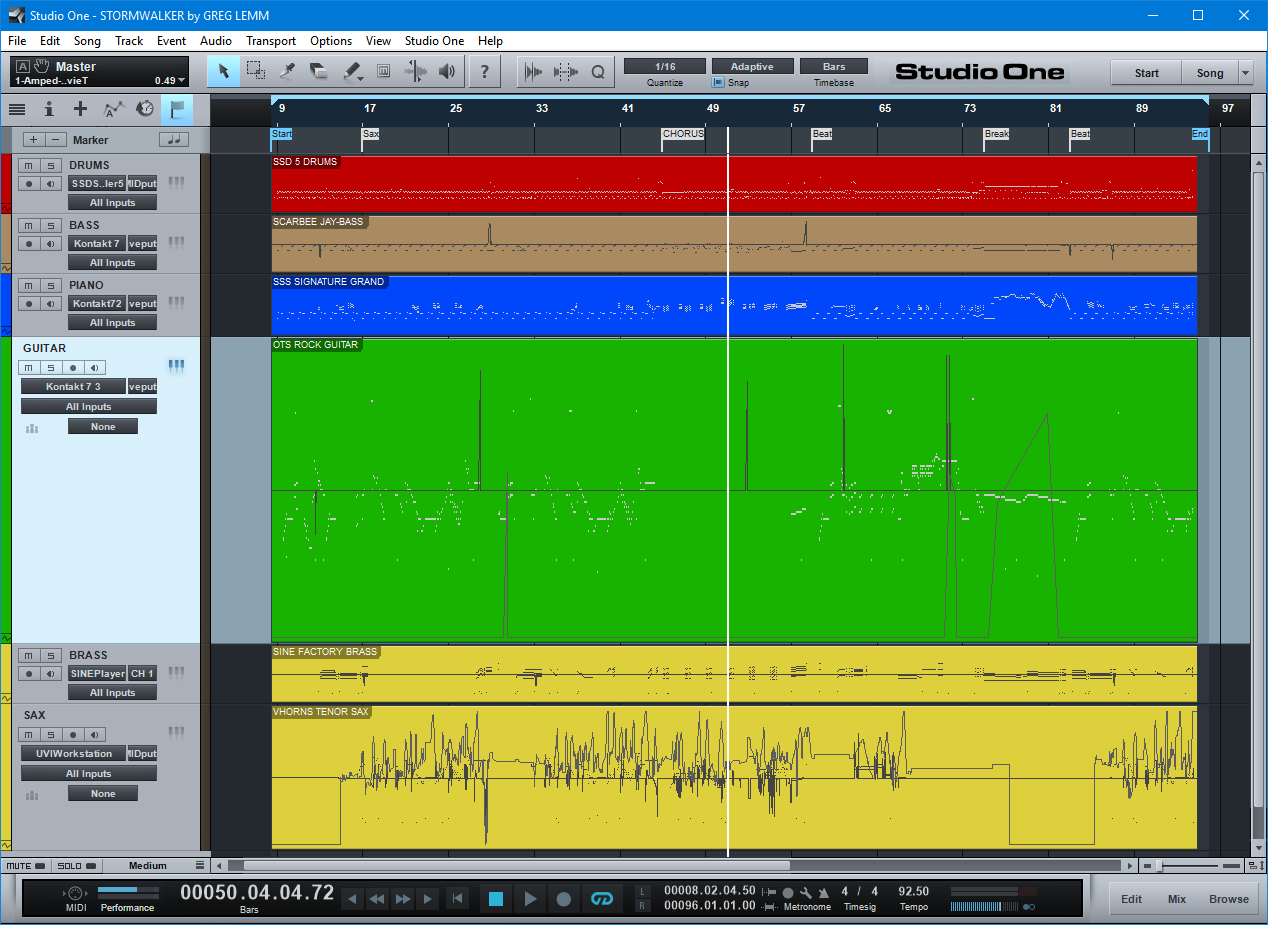Click the horizontal timeline scrollbar

coord(516,865)
